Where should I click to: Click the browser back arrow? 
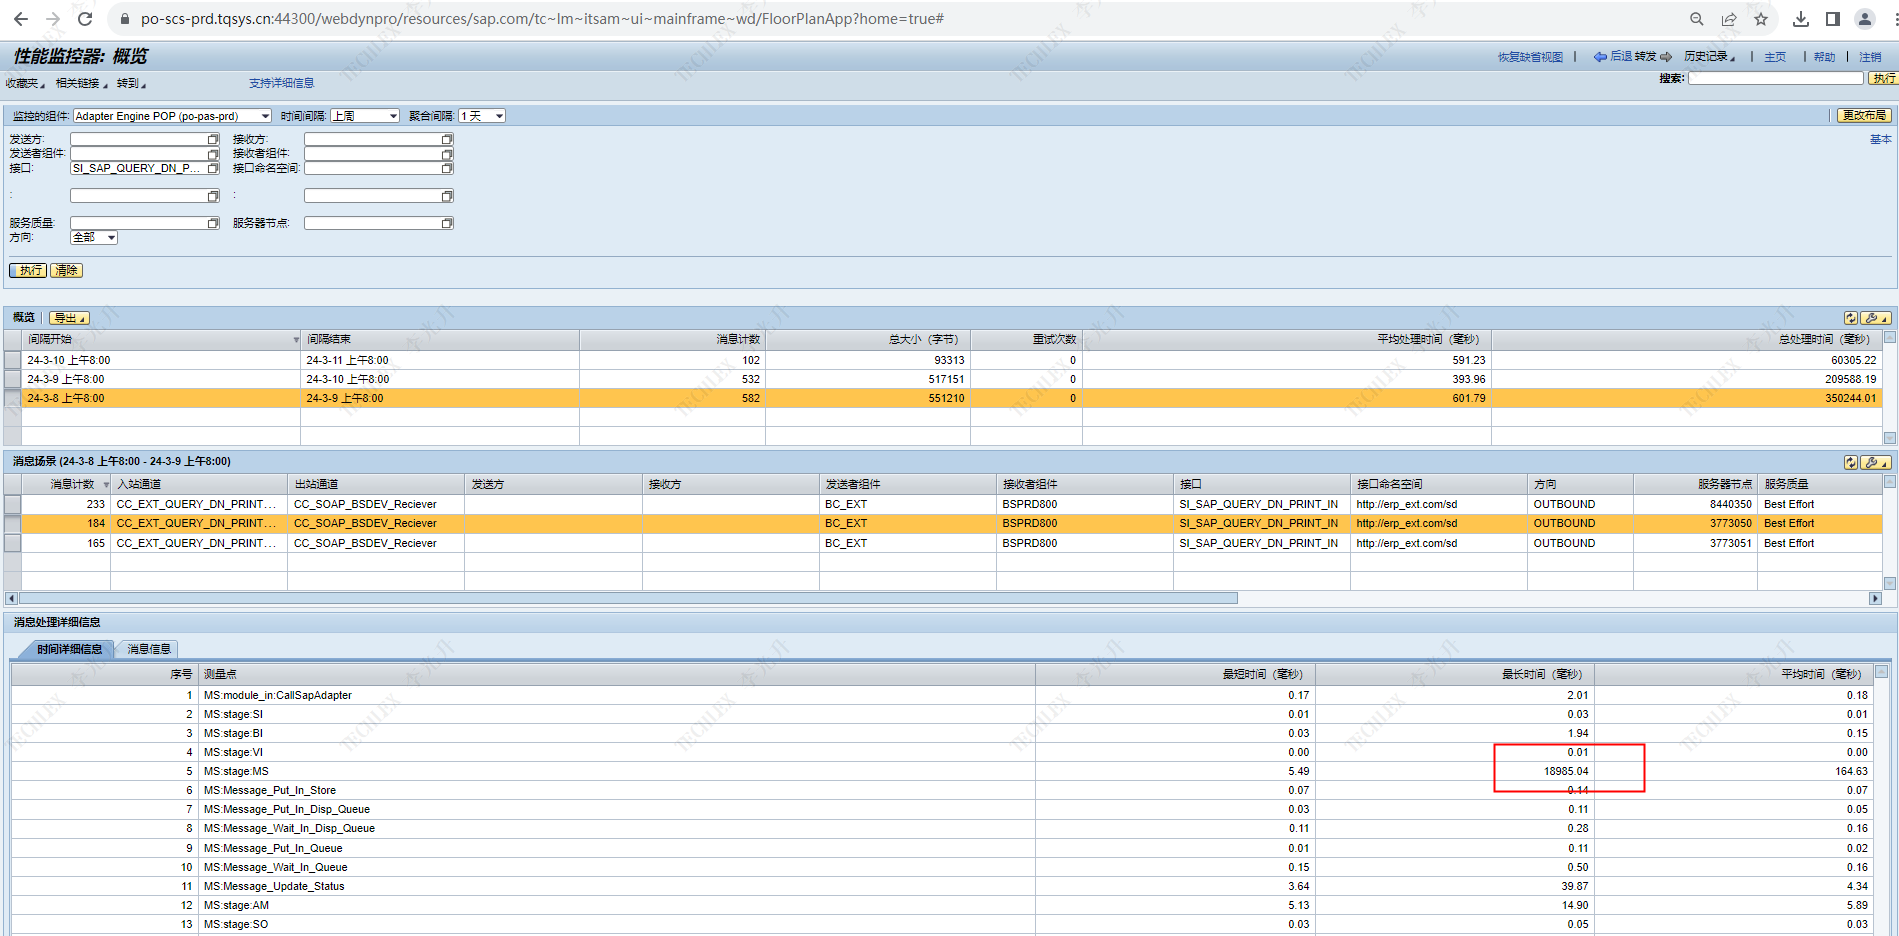(x=21, y=19)
